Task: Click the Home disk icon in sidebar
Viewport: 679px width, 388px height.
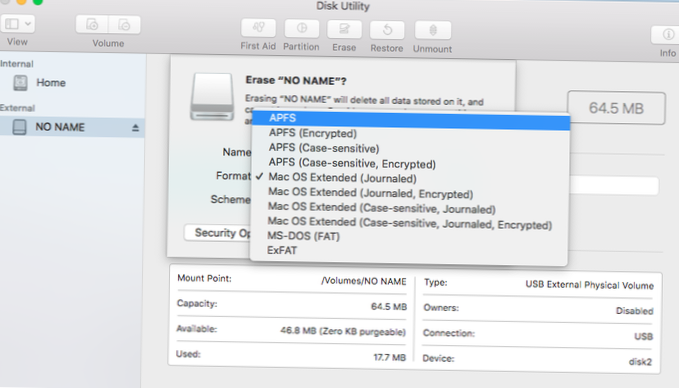Action: point(20,82)
